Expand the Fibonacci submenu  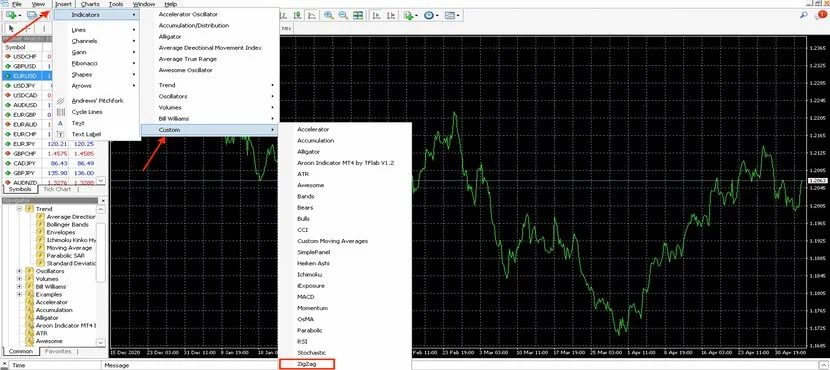97,64
